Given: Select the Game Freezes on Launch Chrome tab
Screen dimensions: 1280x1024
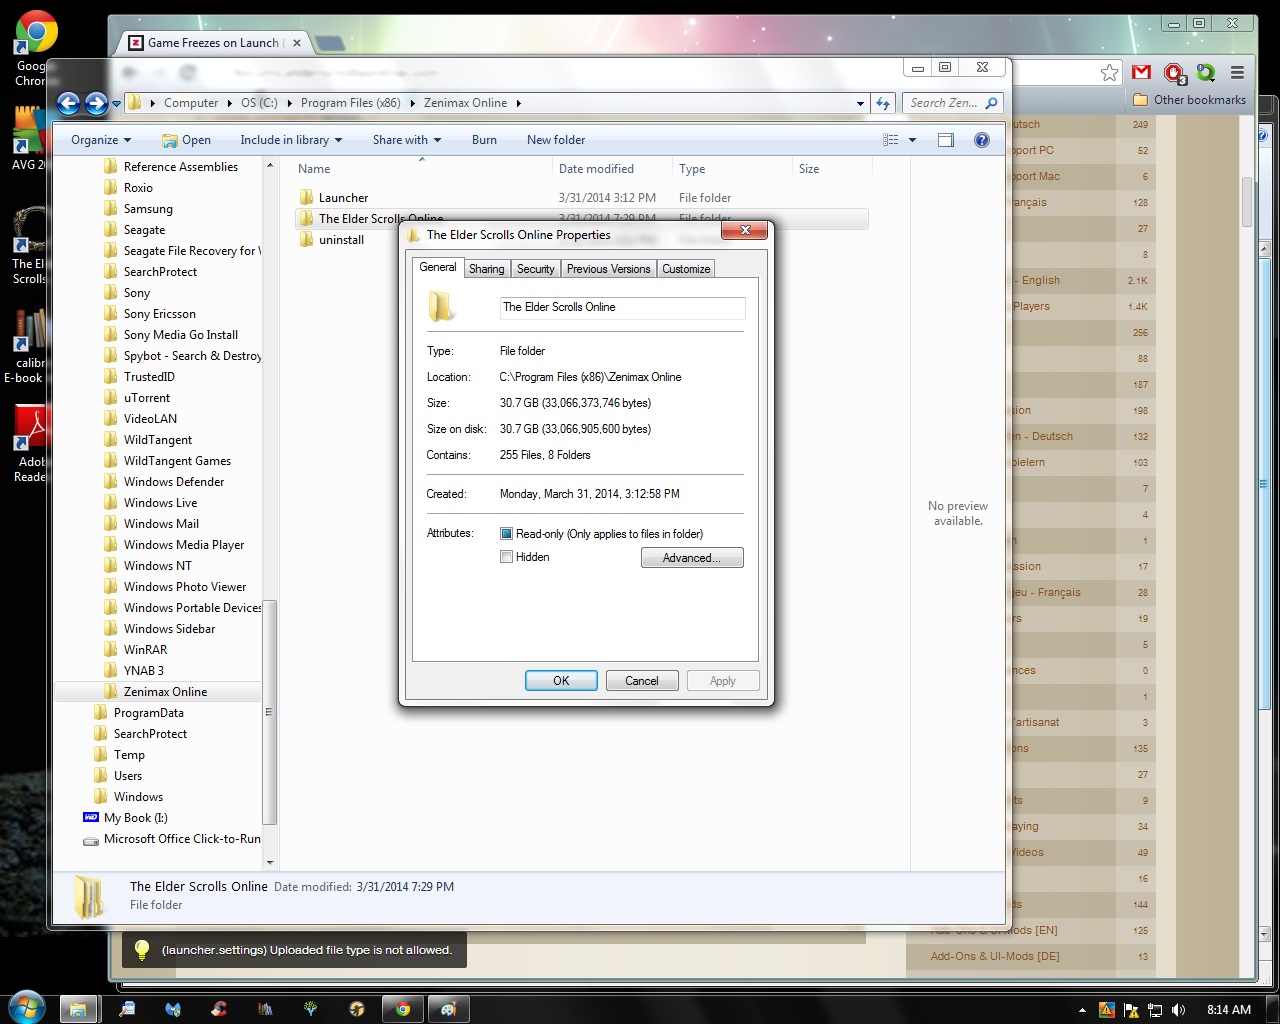Looking at the screenshot, I should tap(213, 43).
